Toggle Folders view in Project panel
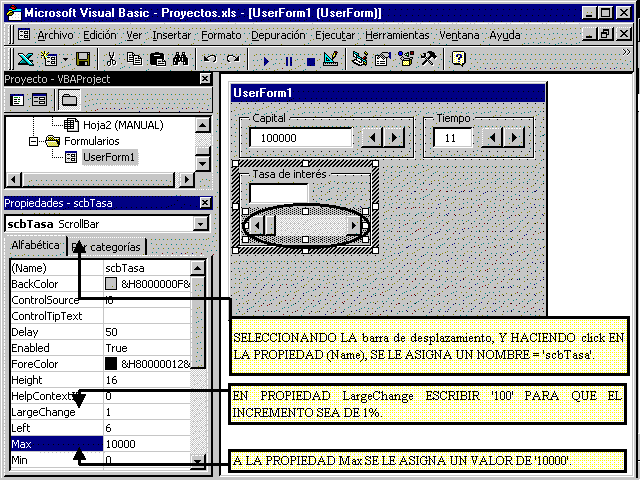The image size is (640, 480). tap(69, 100)
